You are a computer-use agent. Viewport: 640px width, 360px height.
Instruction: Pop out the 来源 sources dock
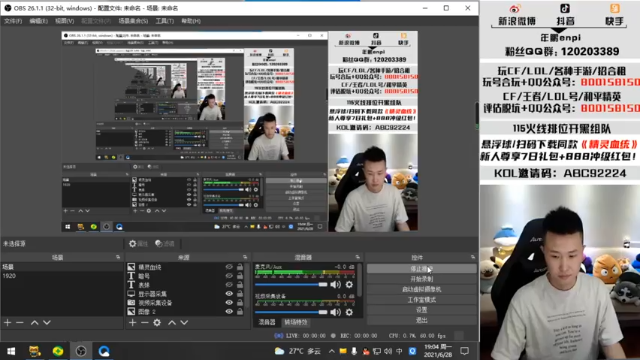(x=245, y=257)
